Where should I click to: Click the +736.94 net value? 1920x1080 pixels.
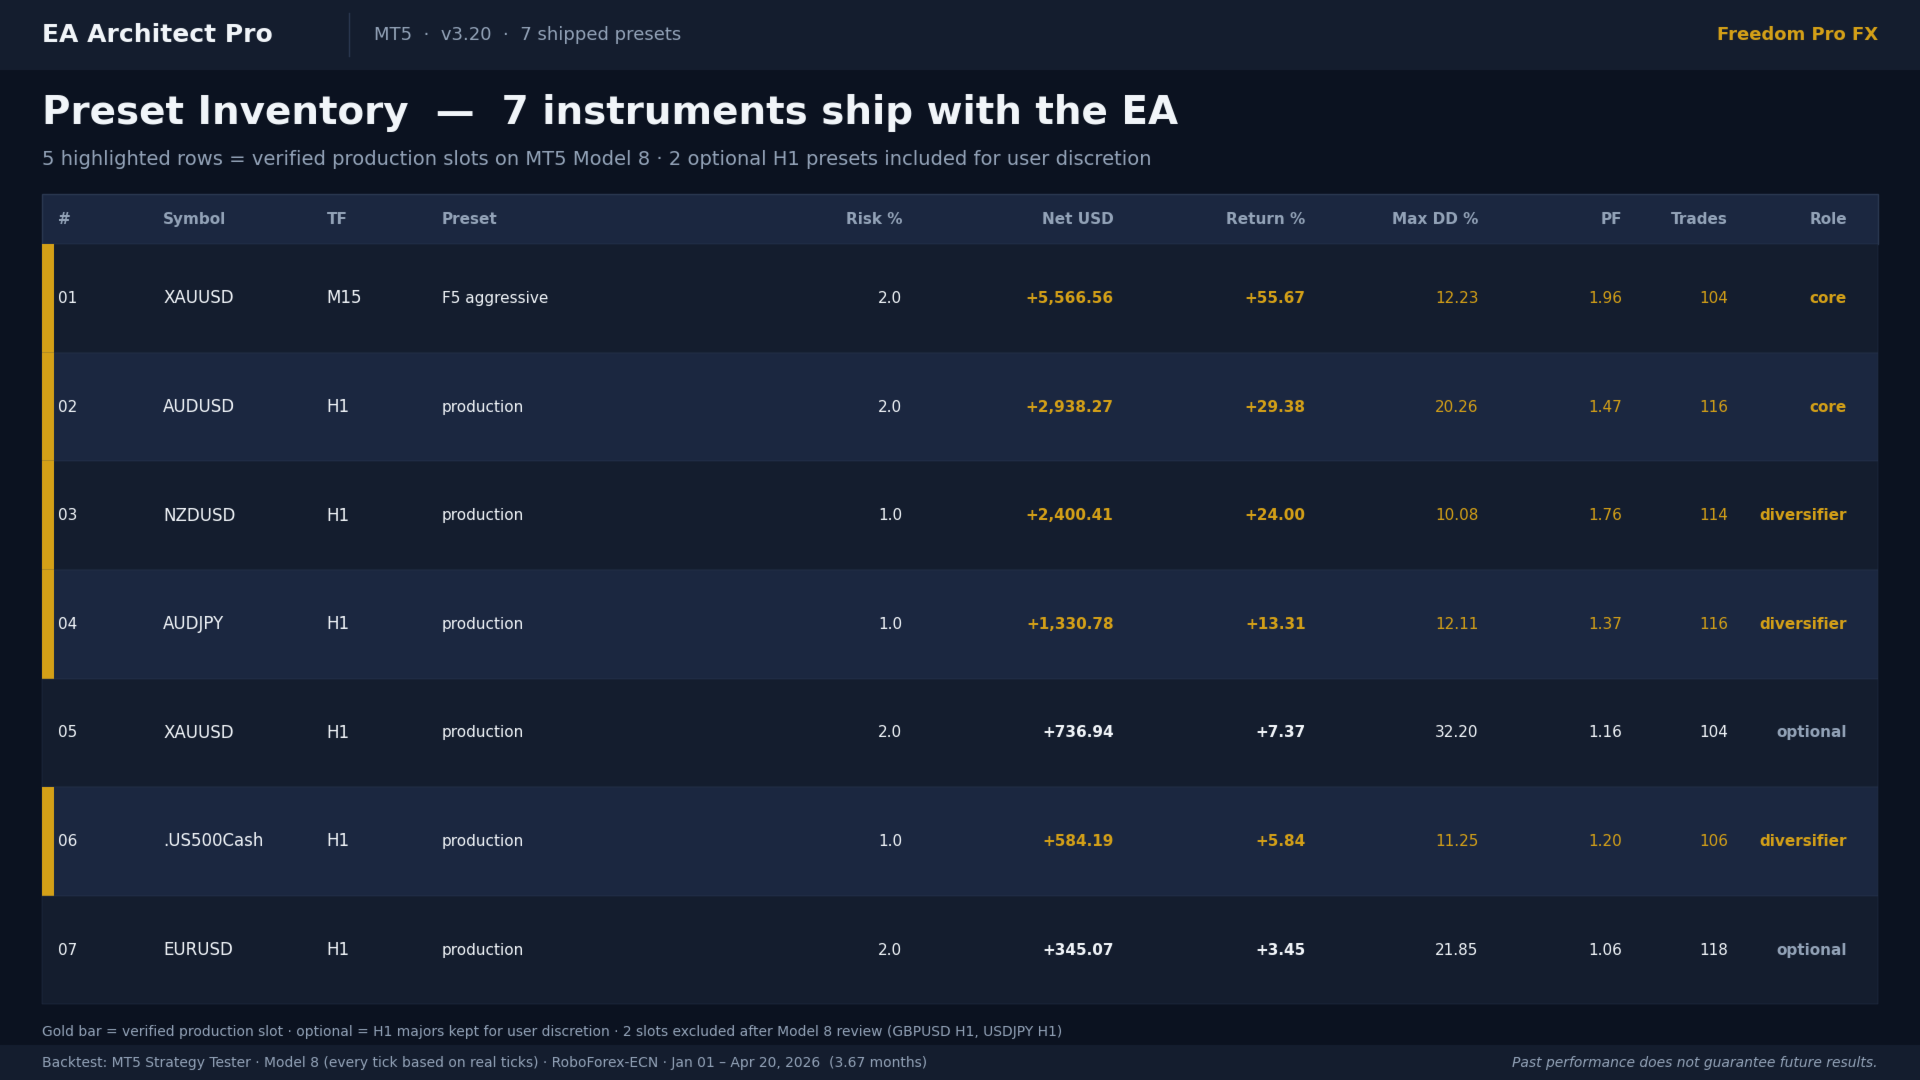click(x=1077, y=732)
